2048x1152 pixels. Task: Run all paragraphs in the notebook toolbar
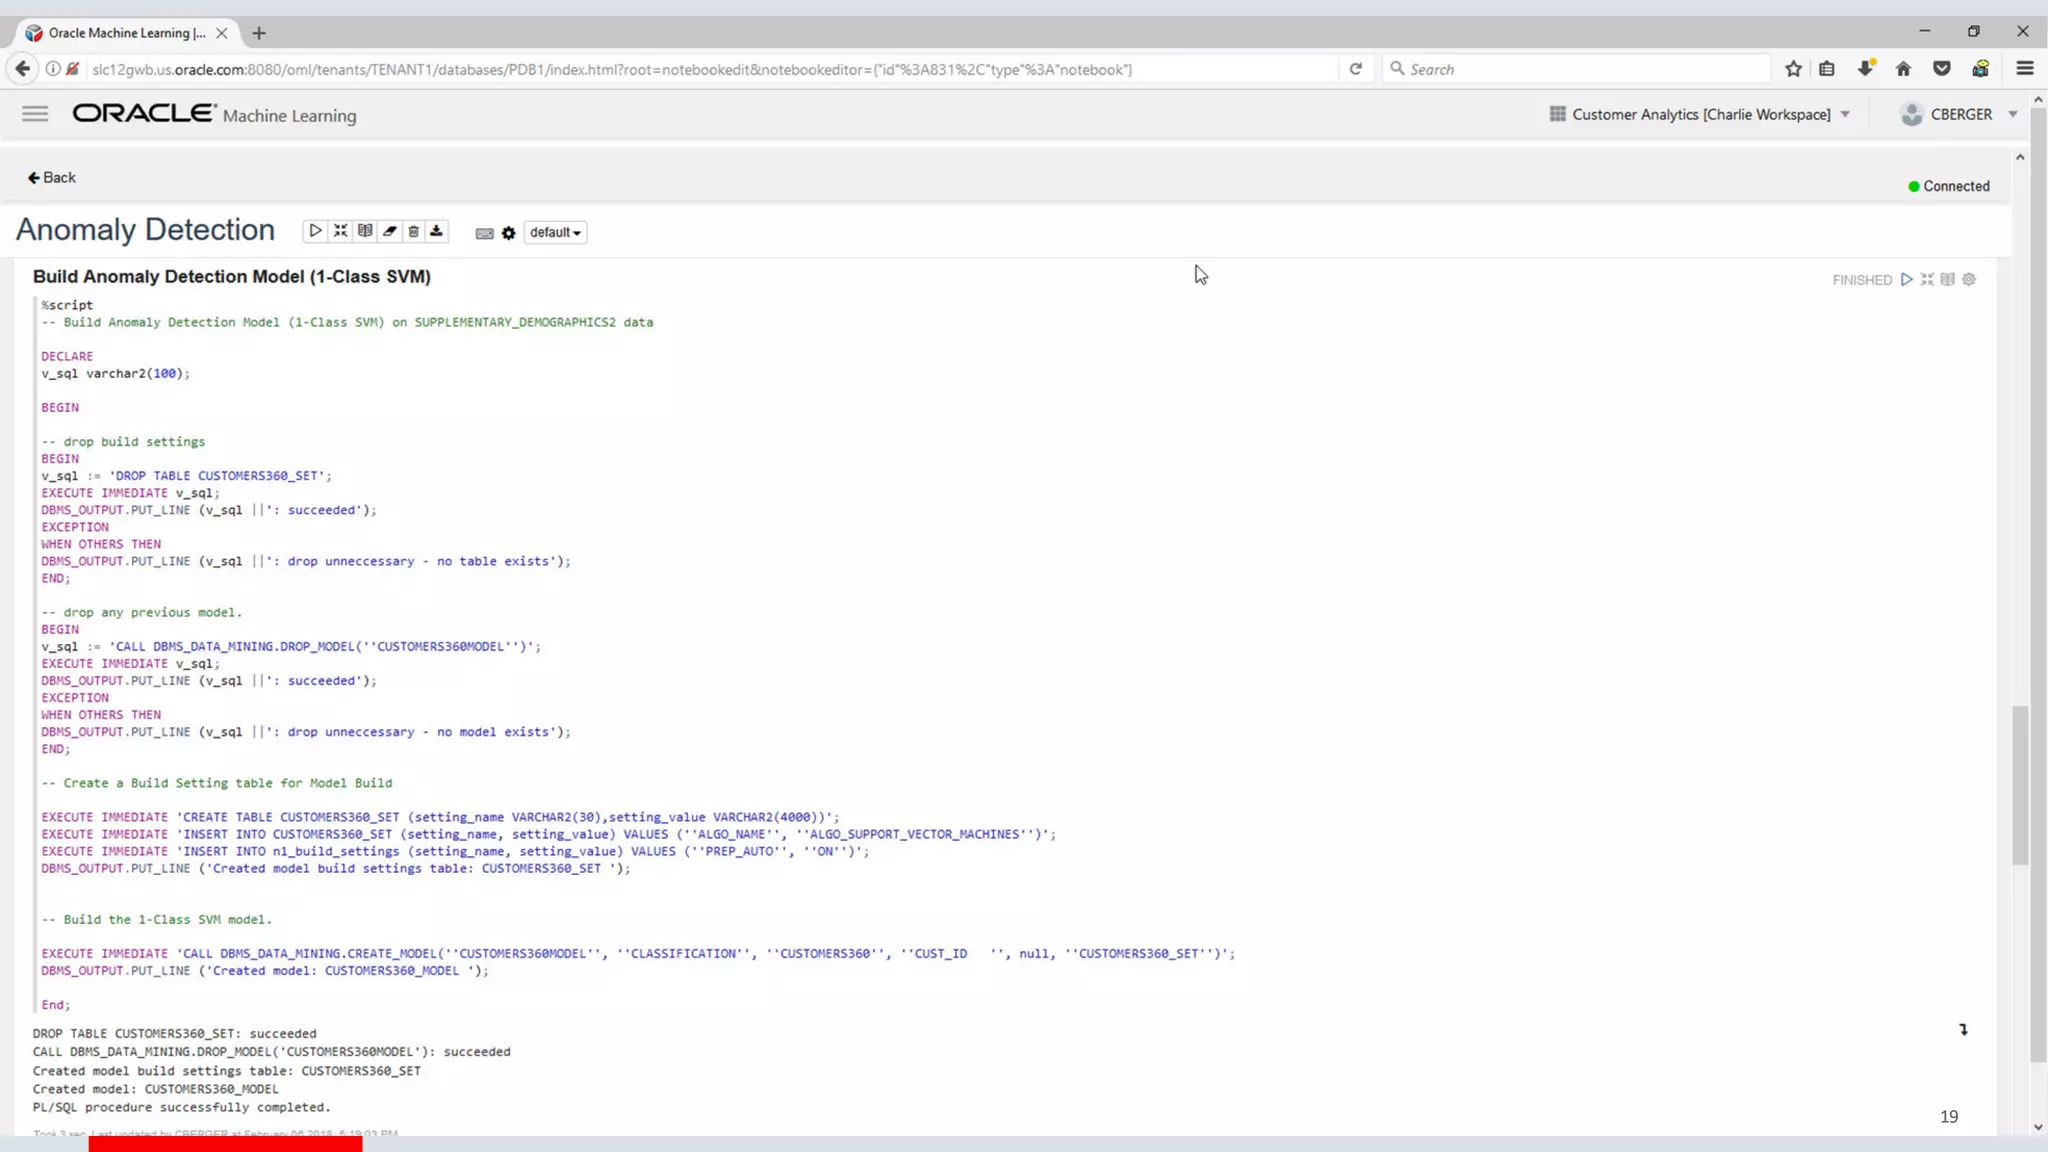click(315, 231)
